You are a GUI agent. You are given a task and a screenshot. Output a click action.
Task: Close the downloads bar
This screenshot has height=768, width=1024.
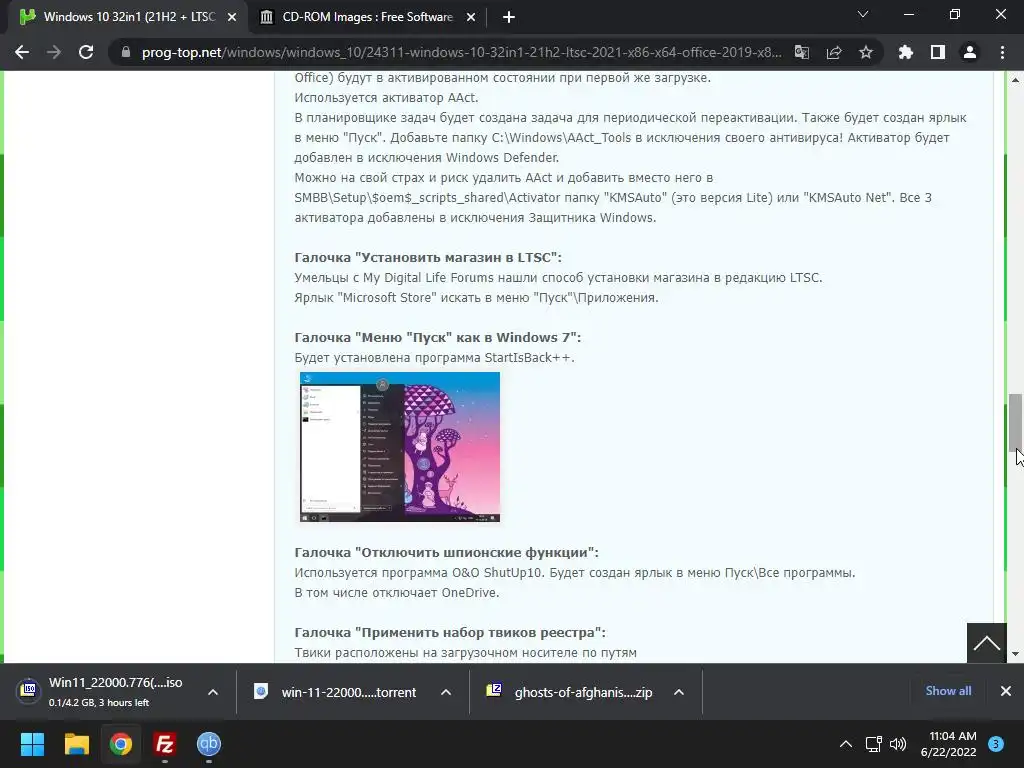point(1006,691)
